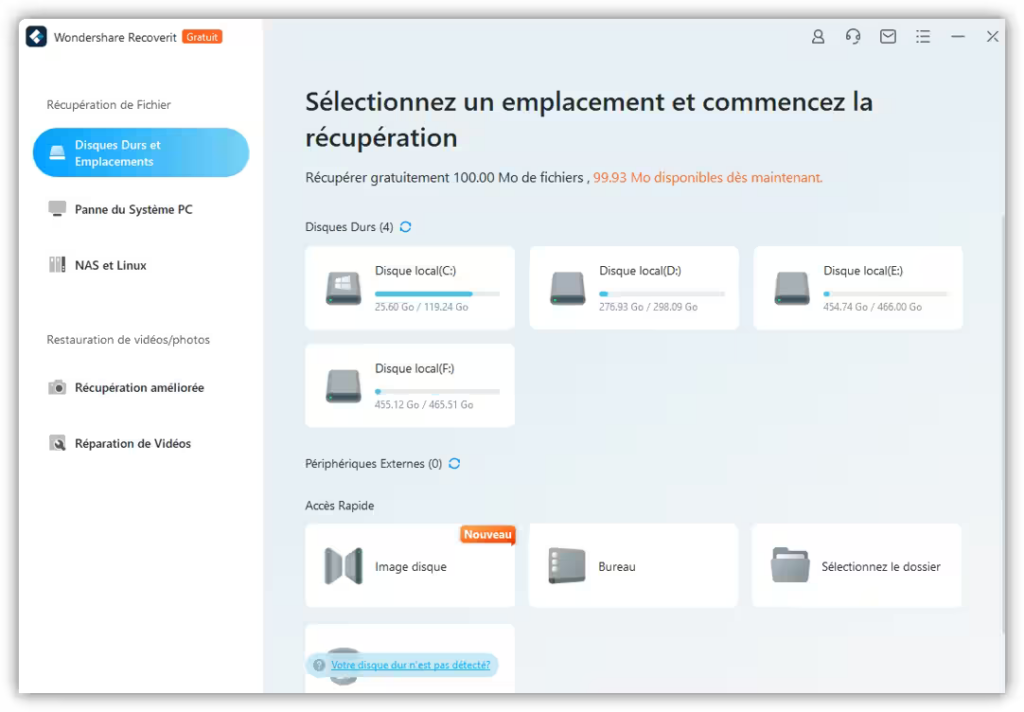Select Disque local (E:) drive card
1024x712 pixels.
pyautogui.click(x=858, y=288)
